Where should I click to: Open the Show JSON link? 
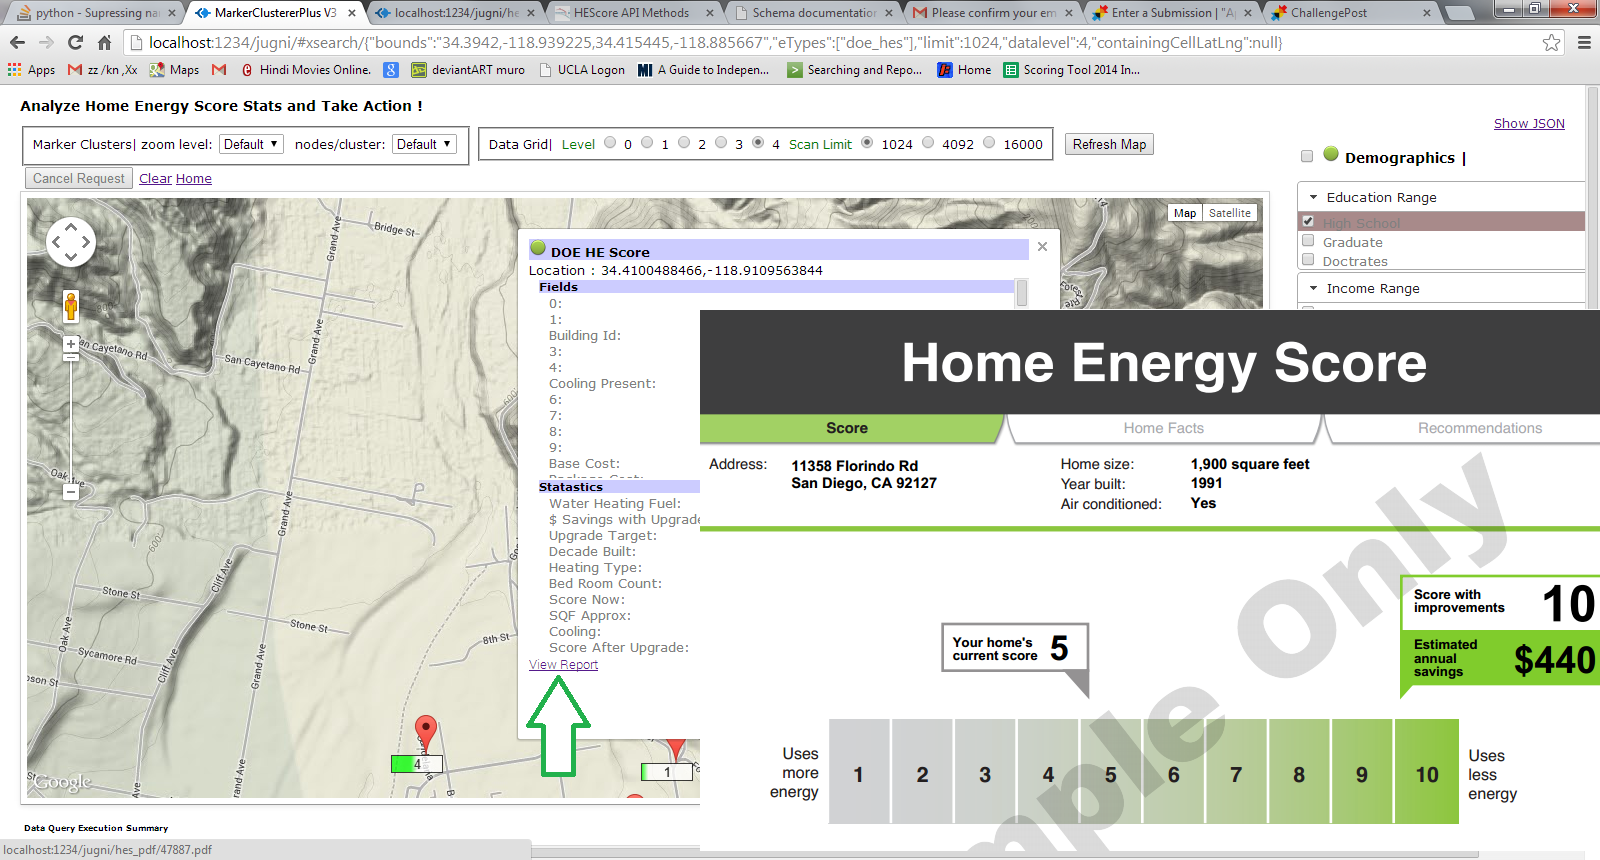1529,123
